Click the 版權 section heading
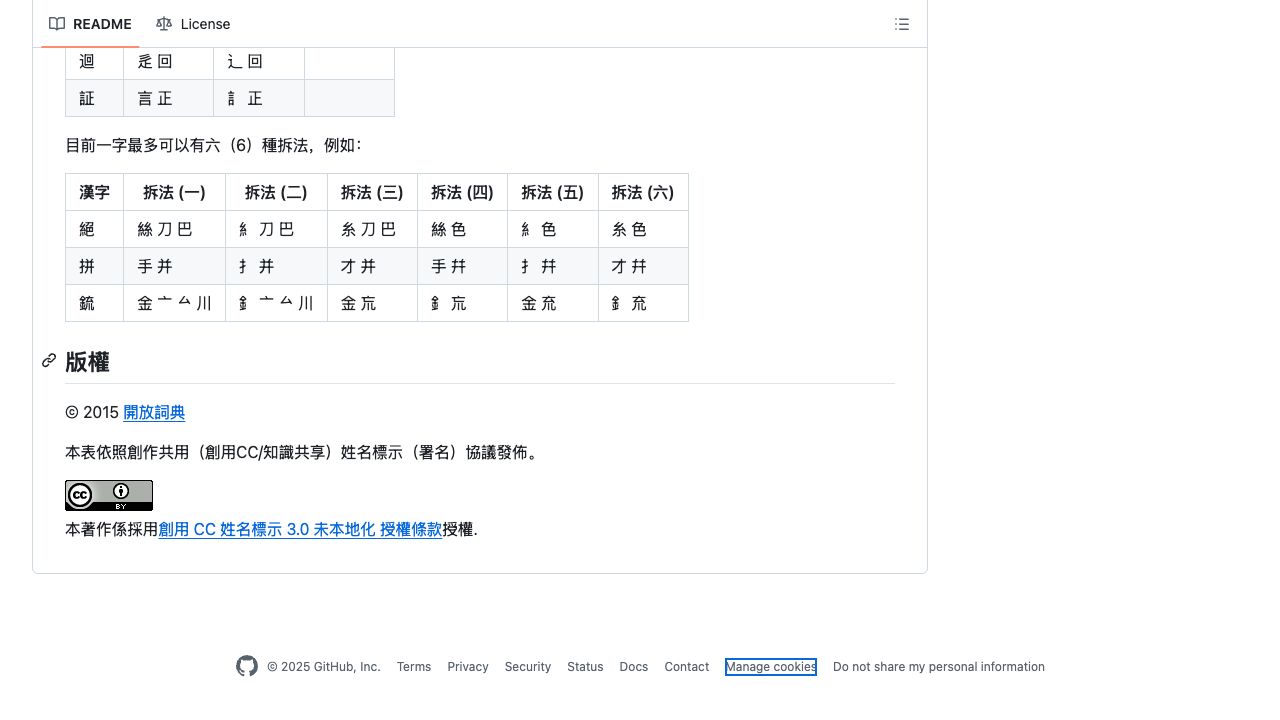The height and width of the screenshot is (720, 1280). pos(87,362)
